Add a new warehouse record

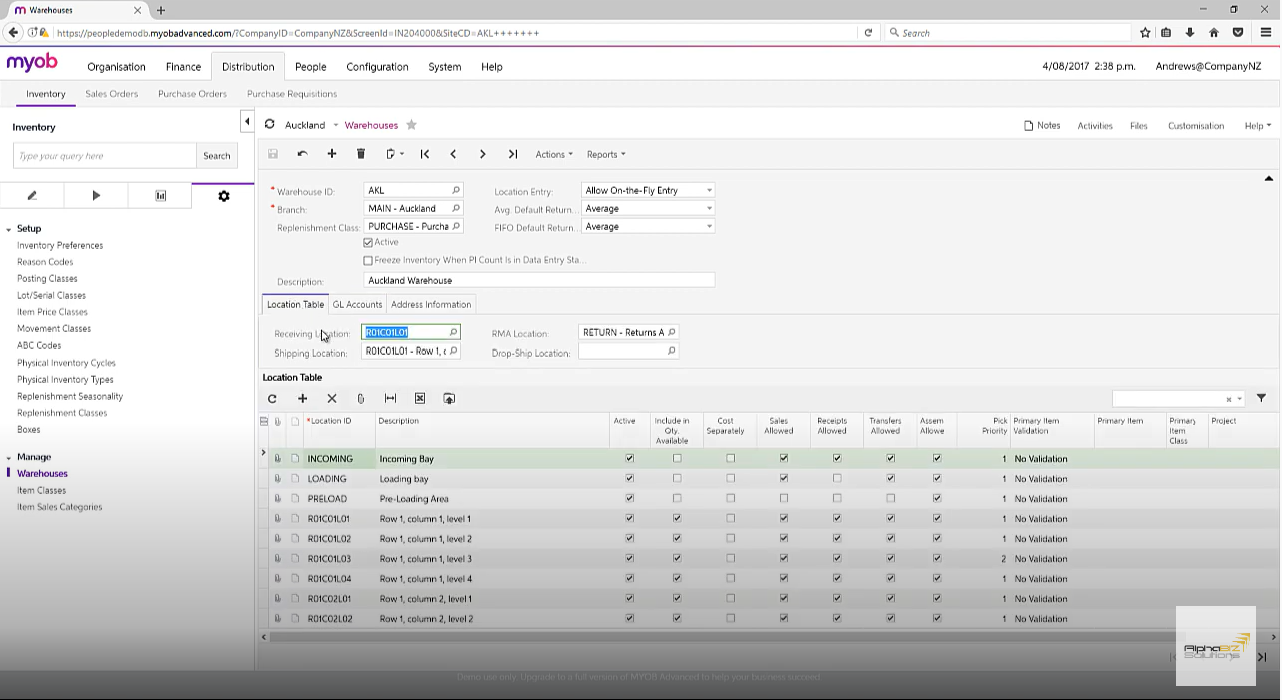[x=332, y=154]
